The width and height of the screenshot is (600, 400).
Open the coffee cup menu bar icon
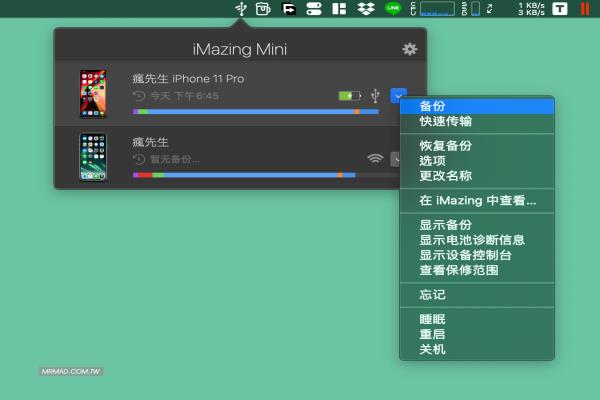[263, 8]
